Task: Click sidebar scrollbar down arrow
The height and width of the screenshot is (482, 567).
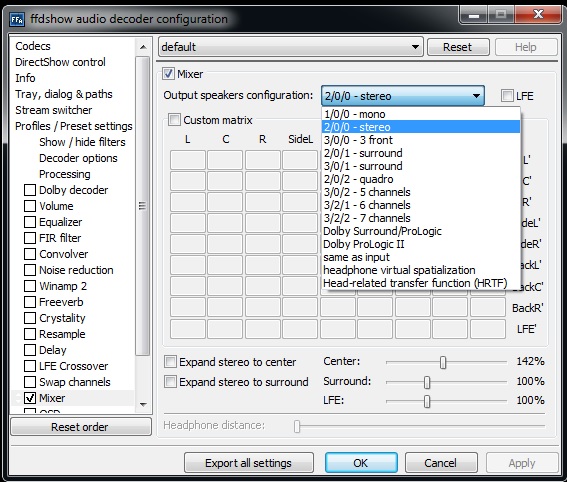Action: [x=143, y=404]
